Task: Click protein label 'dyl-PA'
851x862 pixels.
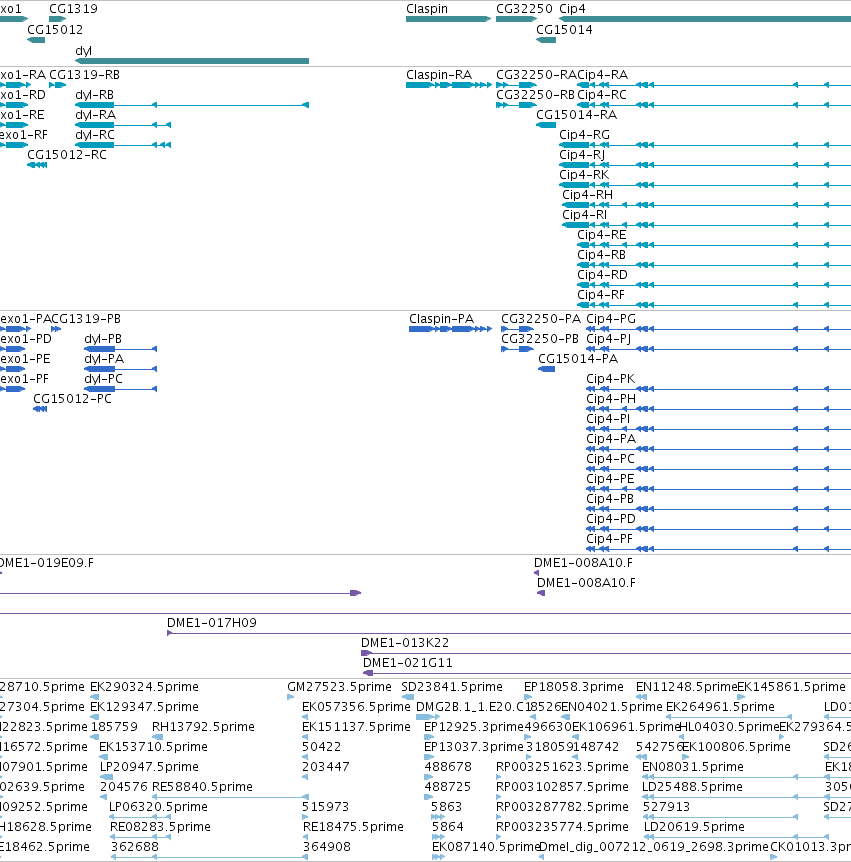Action: (x=104, y=359)
